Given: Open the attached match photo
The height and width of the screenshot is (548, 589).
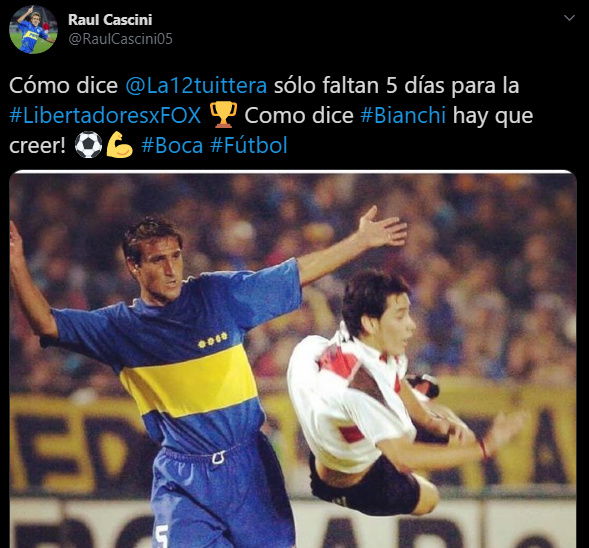Looking at the screenshot, I should point(293,359).
